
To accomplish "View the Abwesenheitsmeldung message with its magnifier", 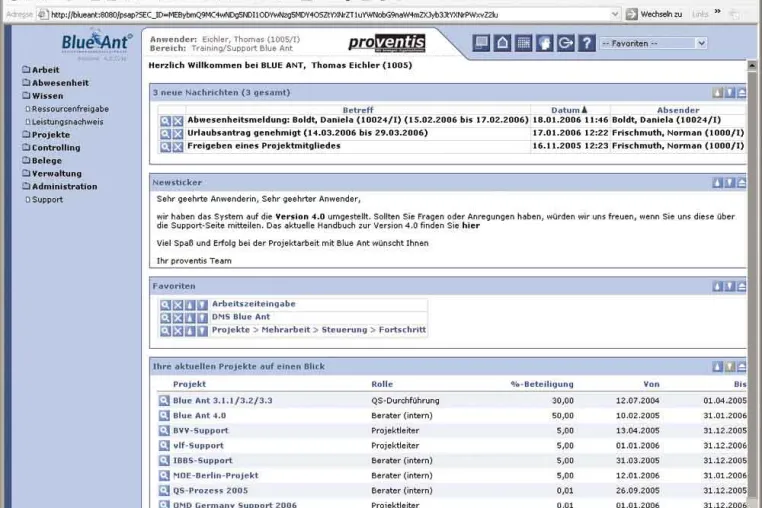I will click(165, 121).
